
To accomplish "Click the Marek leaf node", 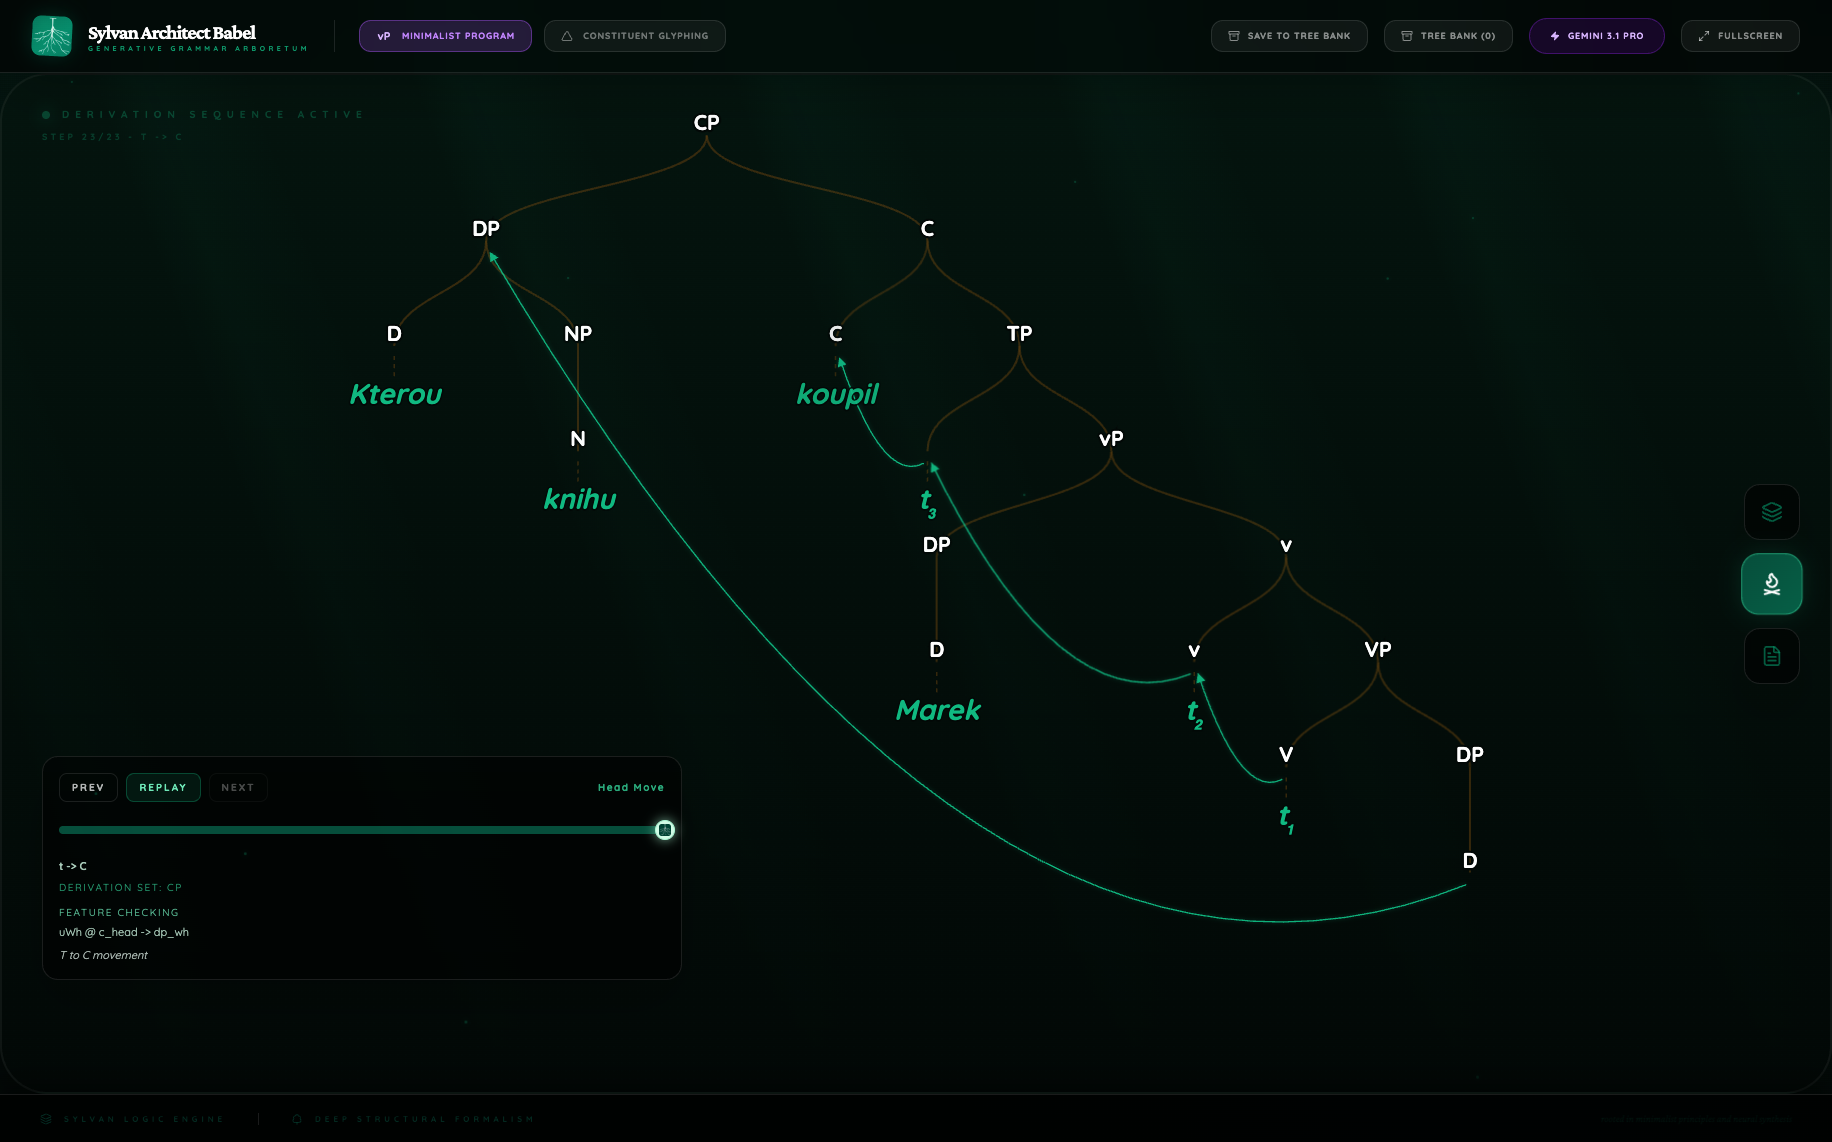I will [938, 711].
